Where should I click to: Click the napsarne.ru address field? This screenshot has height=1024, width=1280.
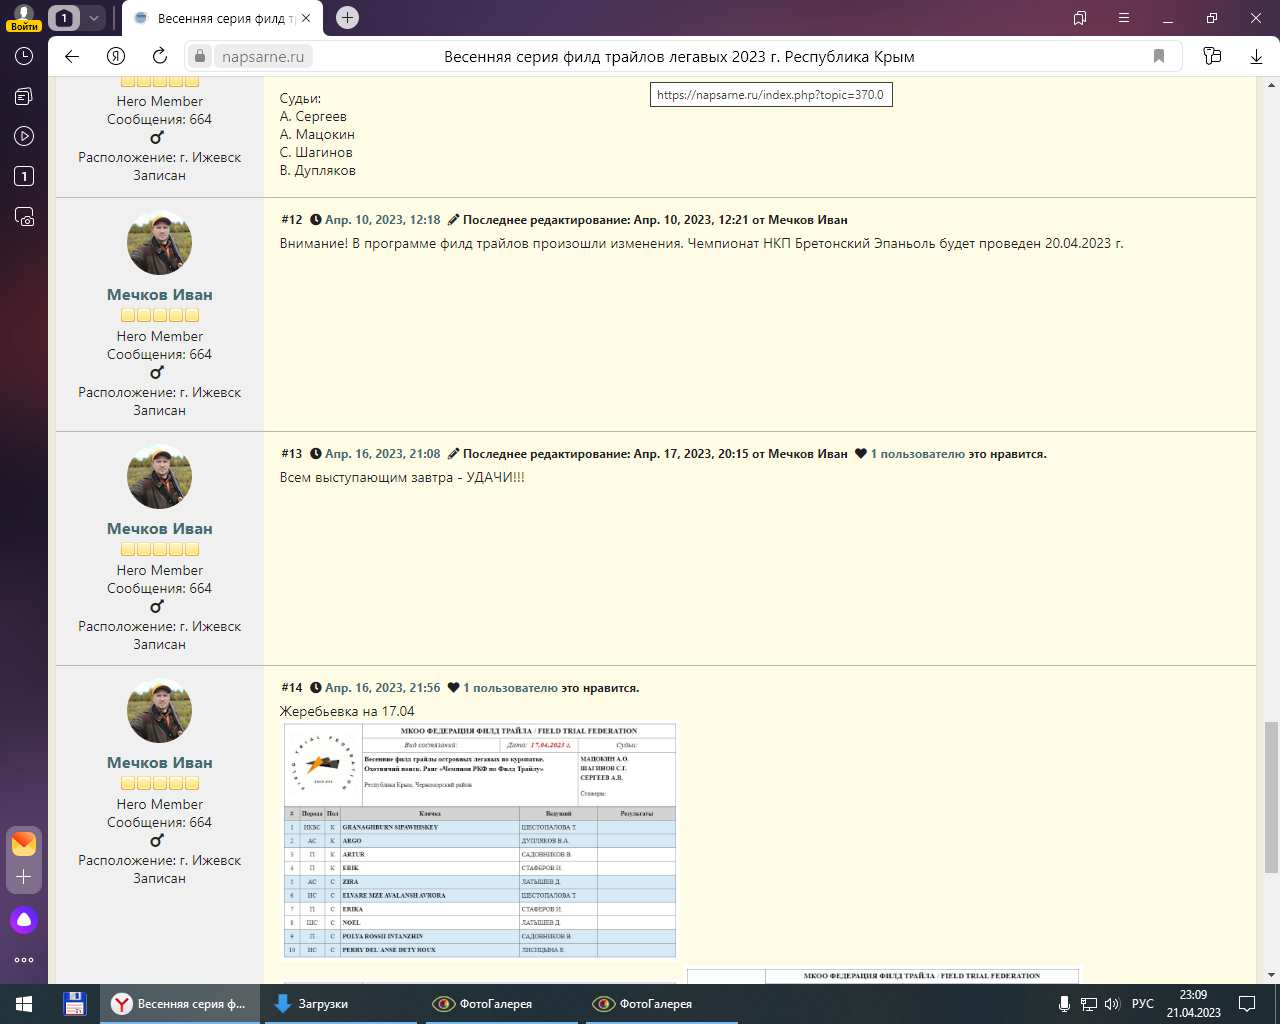(263, 56)
